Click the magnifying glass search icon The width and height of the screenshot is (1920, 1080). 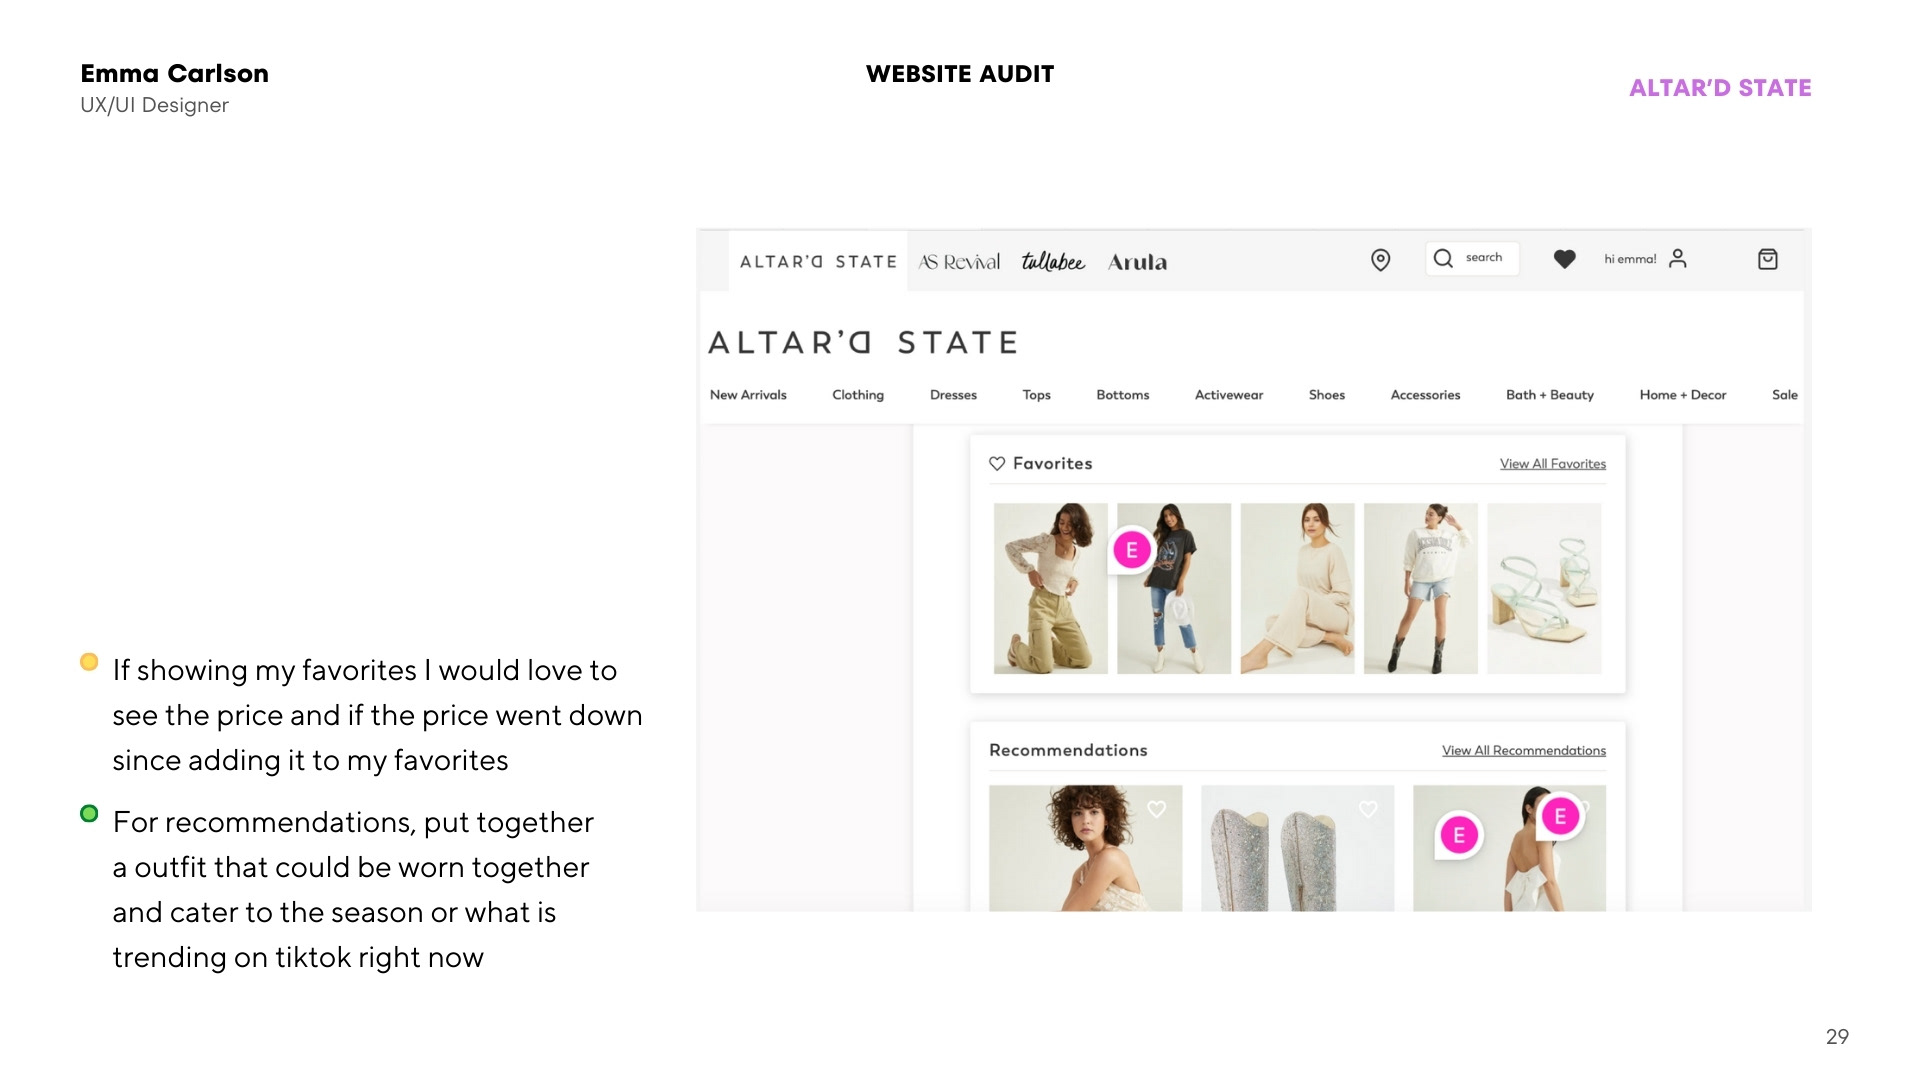click(x=1443, y=258)
